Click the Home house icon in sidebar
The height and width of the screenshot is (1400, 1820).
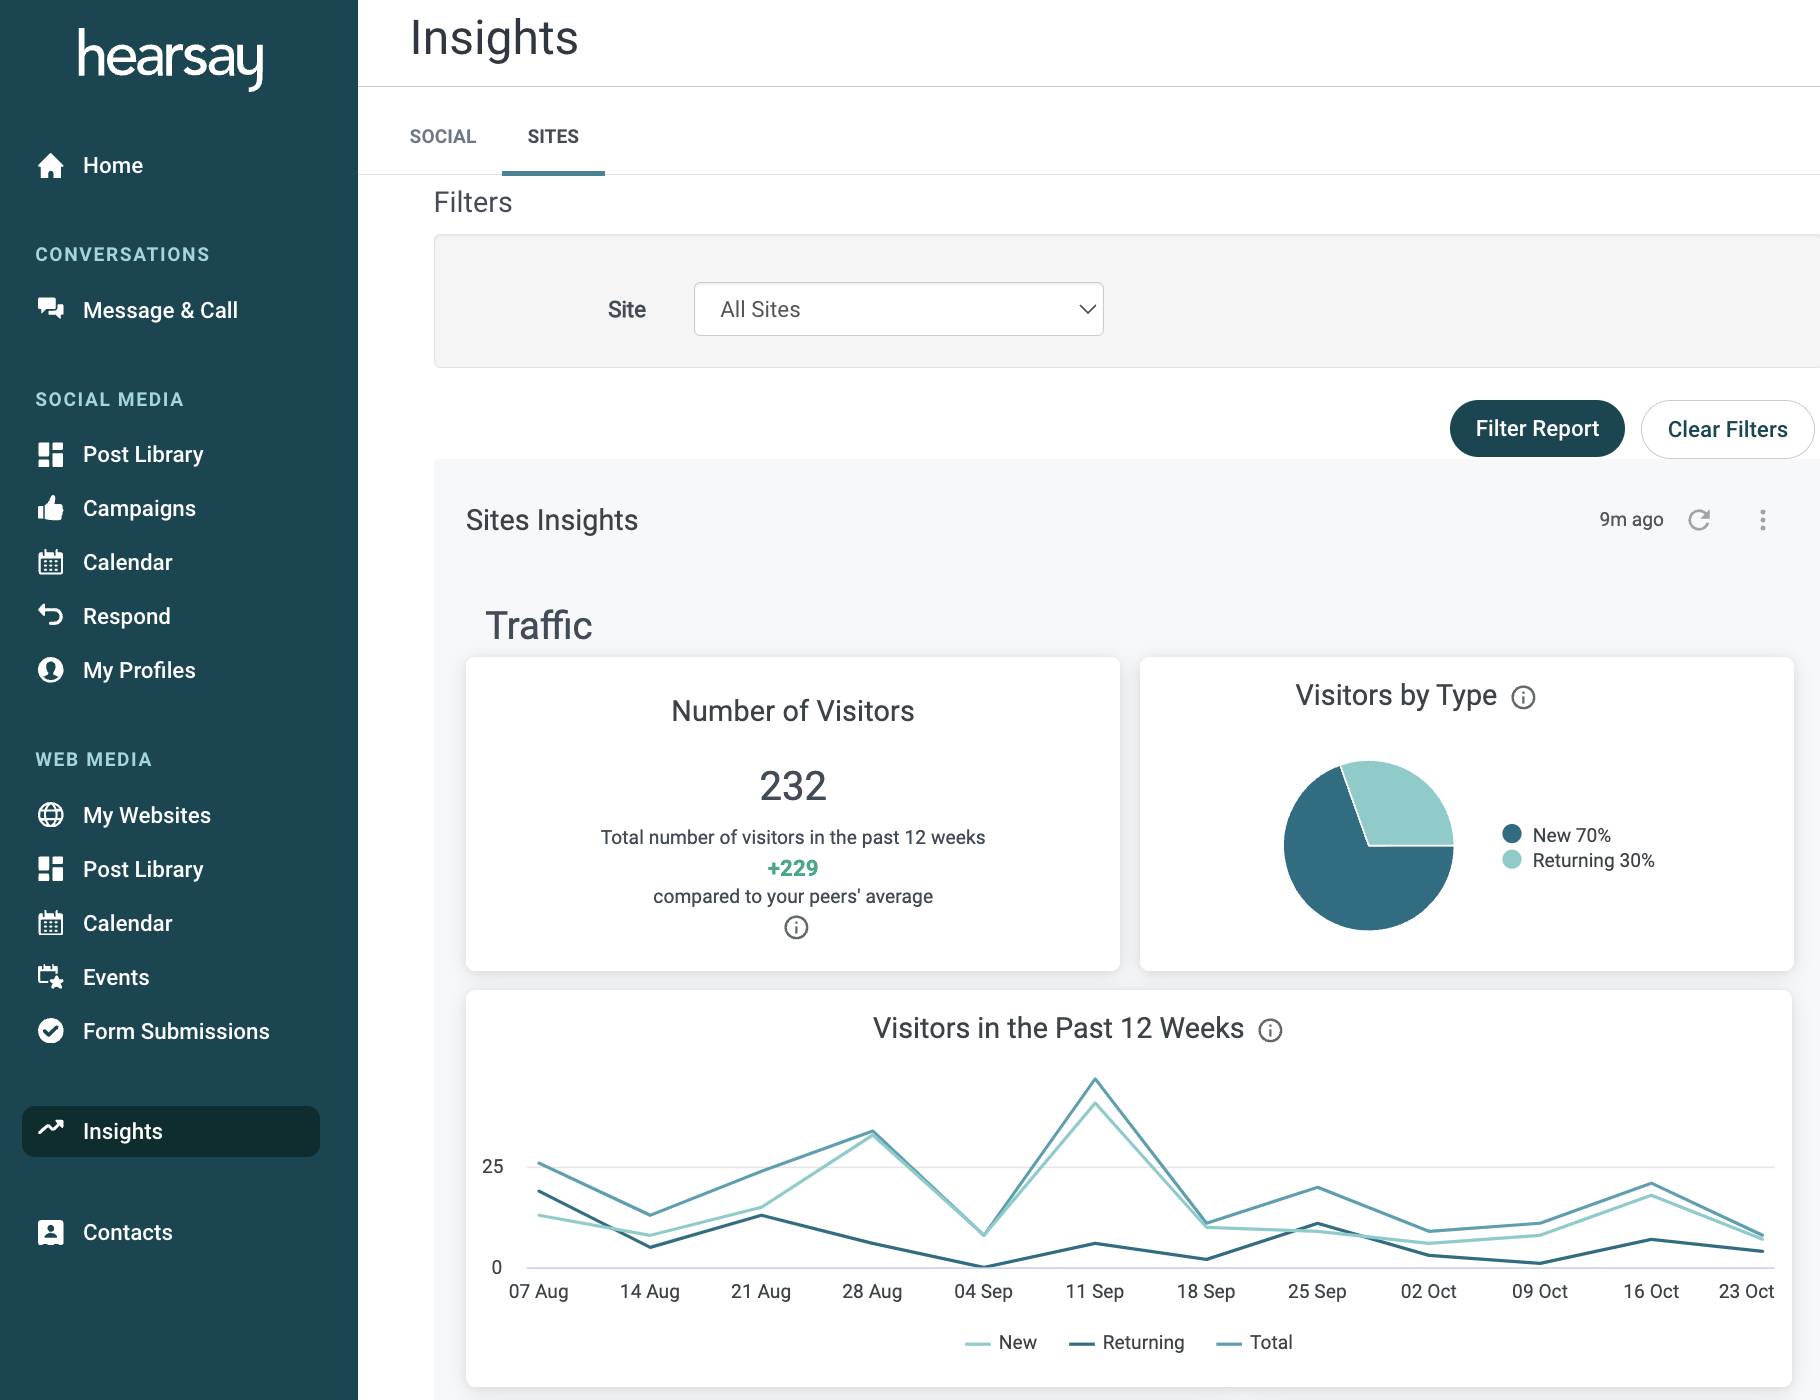tap(51, 166)
